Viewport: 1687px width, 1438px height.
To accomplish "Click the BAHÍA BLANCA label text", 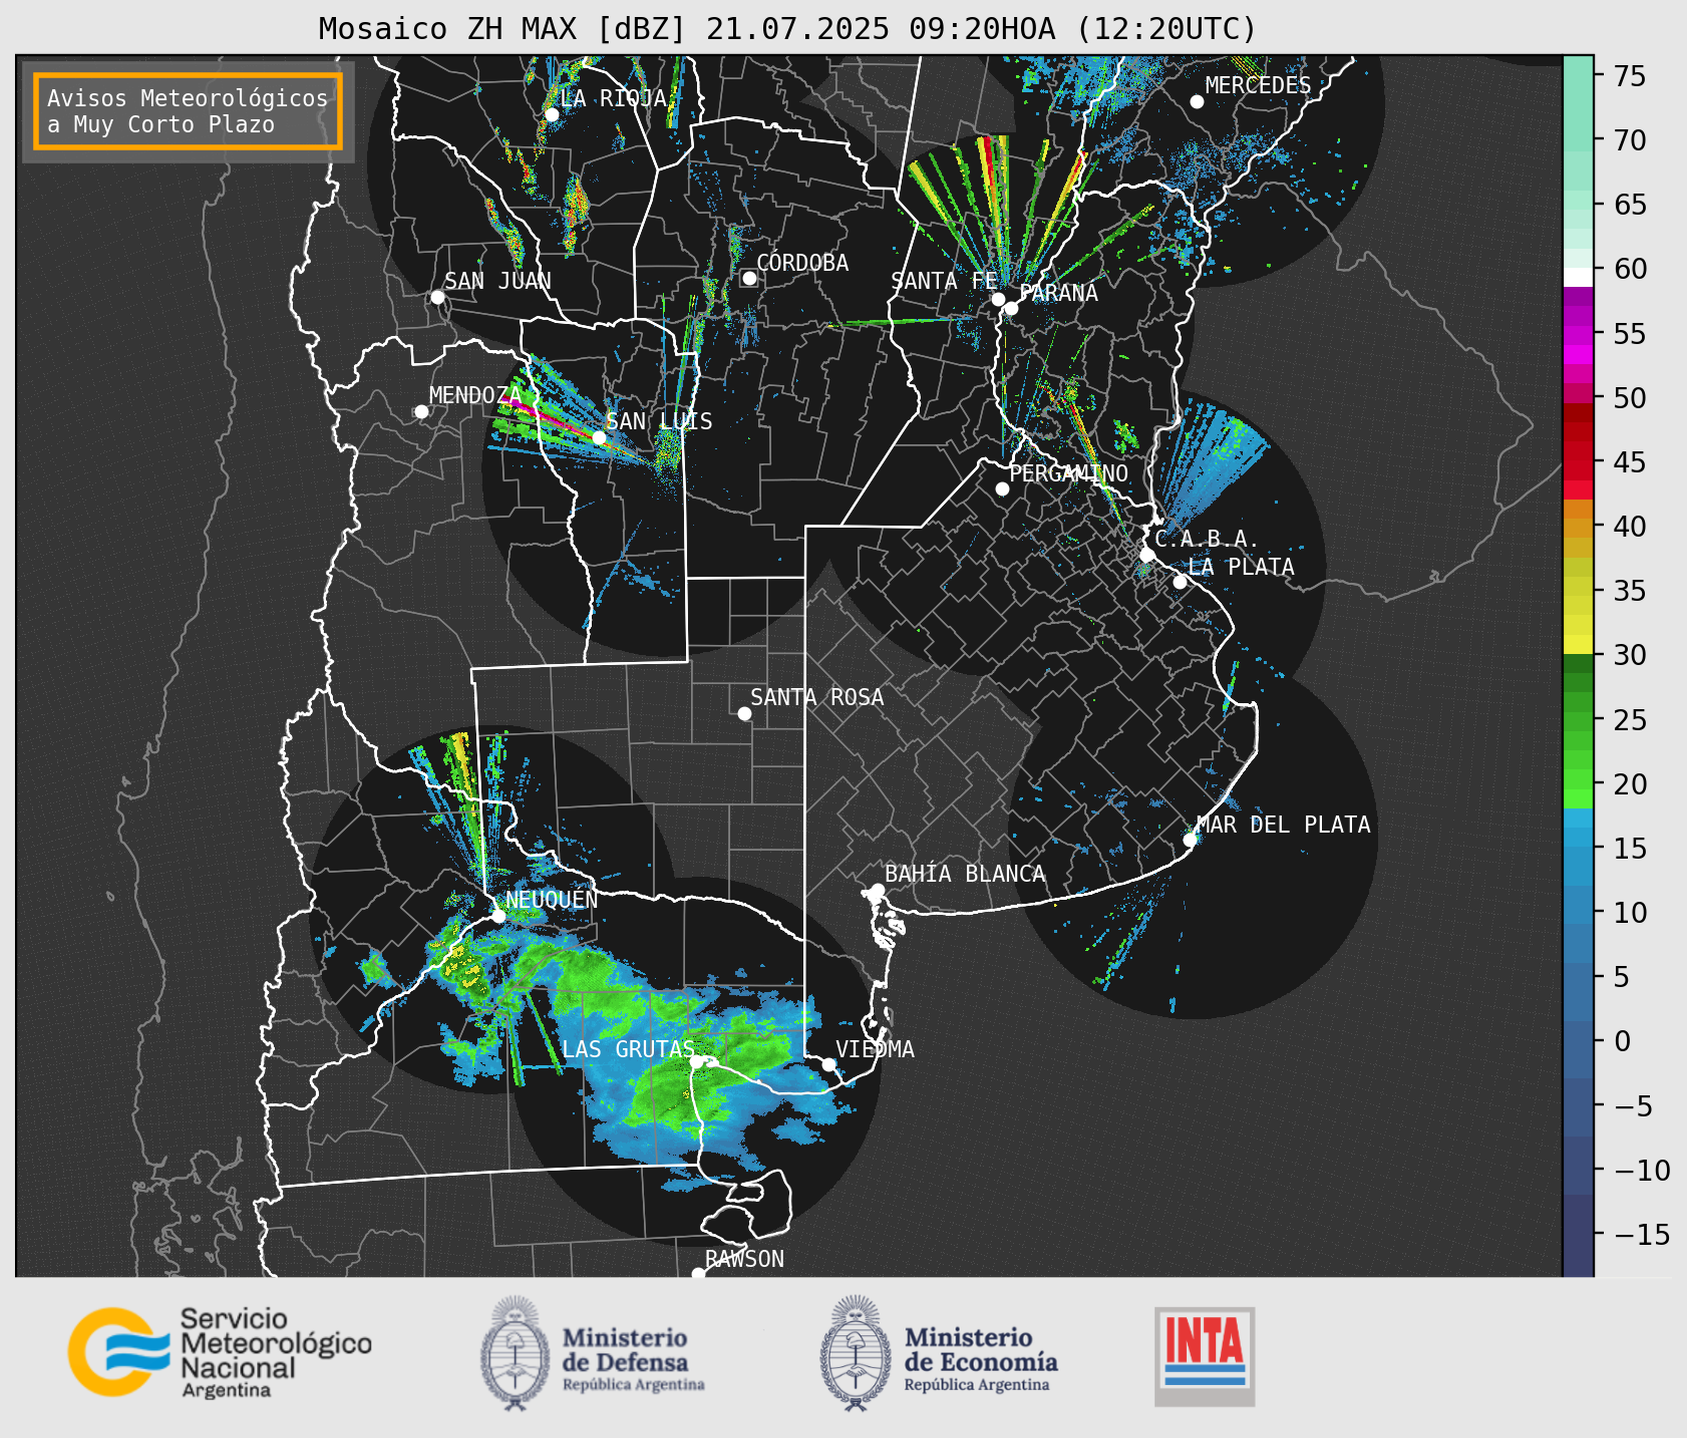I will (965, 874).
